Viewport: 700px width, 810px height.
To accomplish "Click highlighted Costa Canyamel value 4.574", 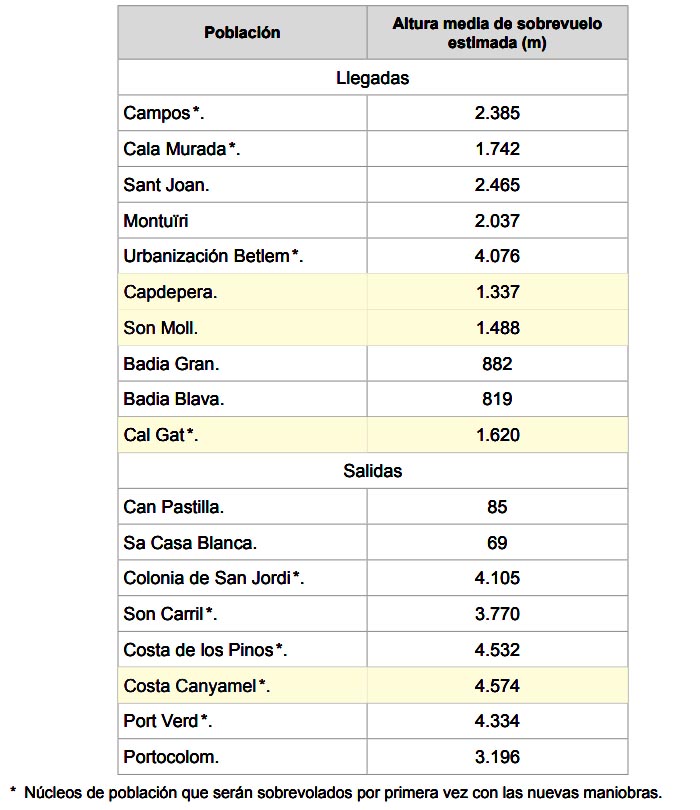I will tap(497, 686).
